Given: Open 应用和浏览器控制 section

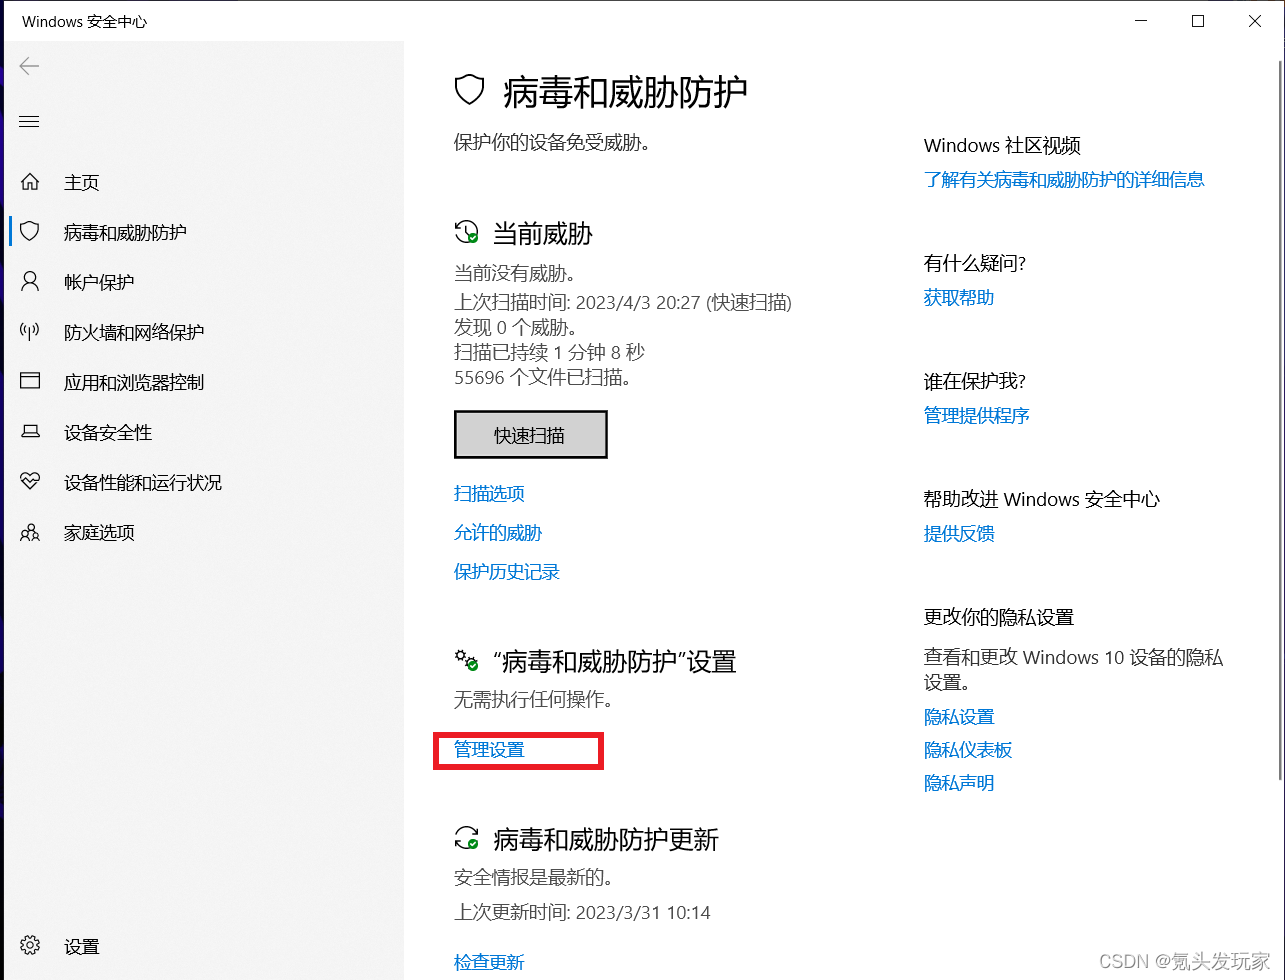Looking at the screenshot, I should click(134, 383).
